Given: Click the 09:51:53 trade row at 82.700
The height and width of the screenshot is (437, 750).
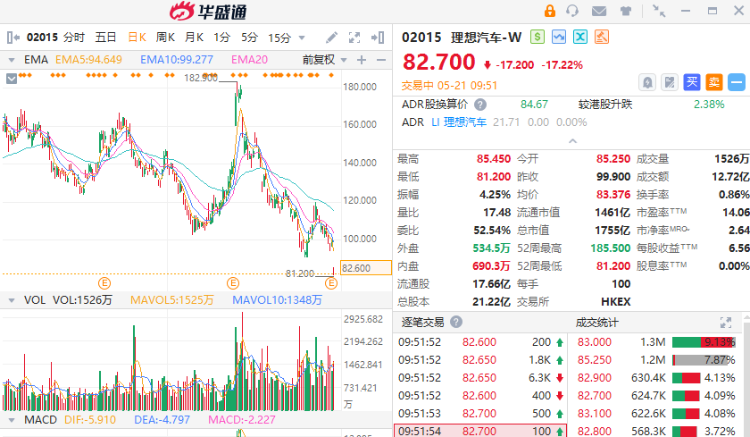Looking at the screenshot, I should click(x=480, y=414).
